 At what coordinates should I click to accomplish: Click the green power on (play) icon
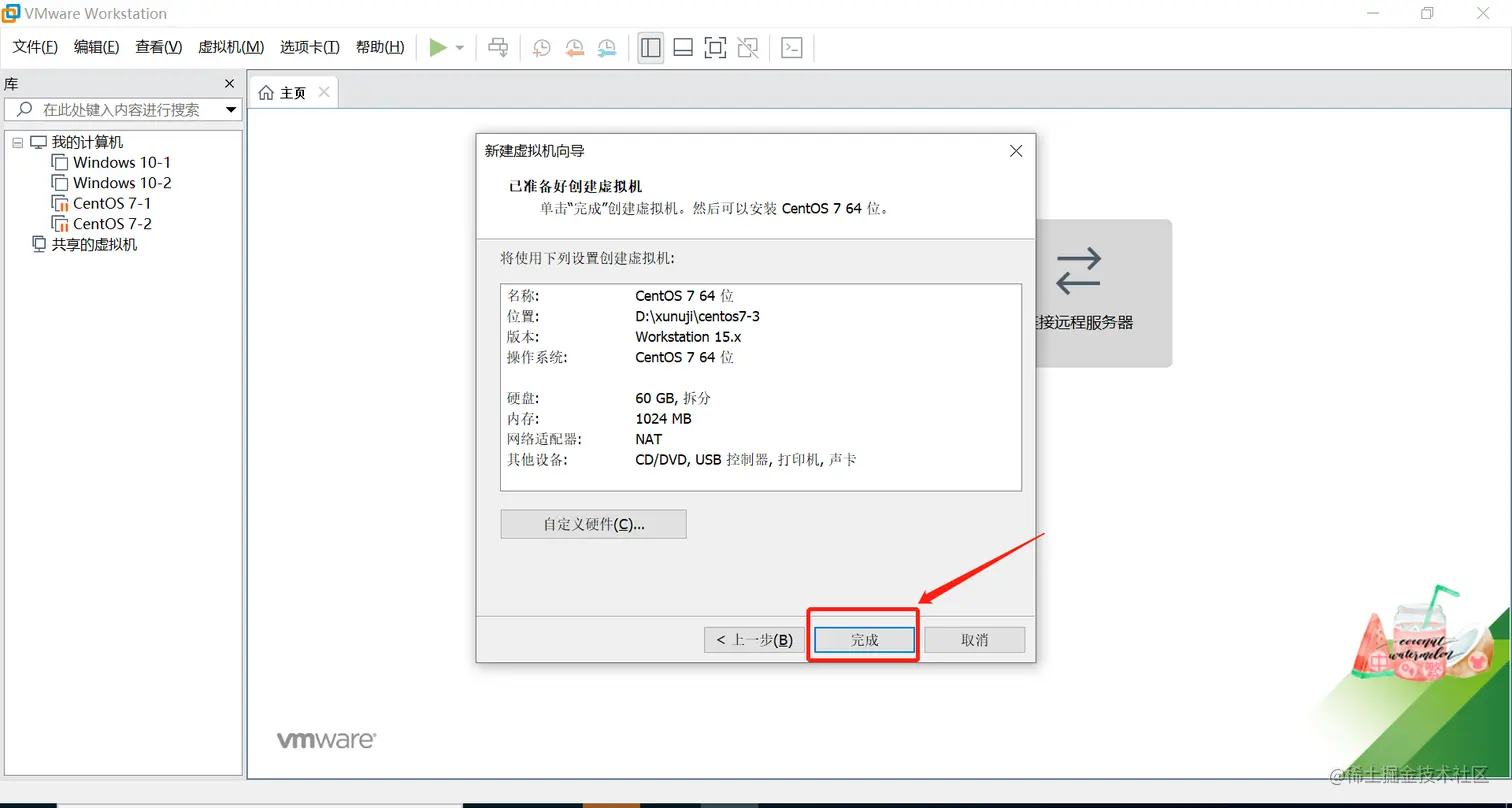tap(438, 47)
